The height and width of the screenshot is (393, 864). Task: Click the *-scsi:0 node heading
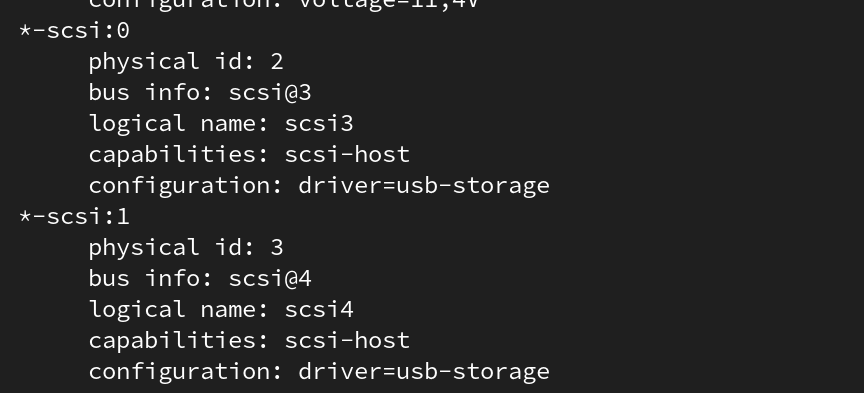74,31
